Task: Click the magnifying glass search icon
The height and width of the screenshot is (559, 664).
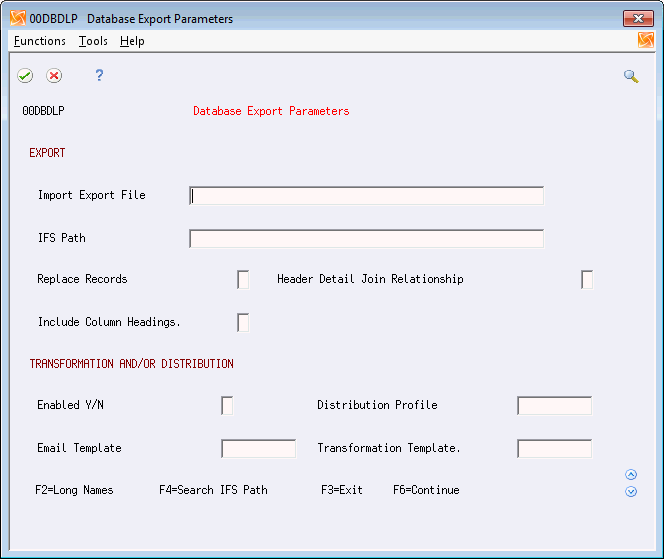Action: (x=631, y=76)
